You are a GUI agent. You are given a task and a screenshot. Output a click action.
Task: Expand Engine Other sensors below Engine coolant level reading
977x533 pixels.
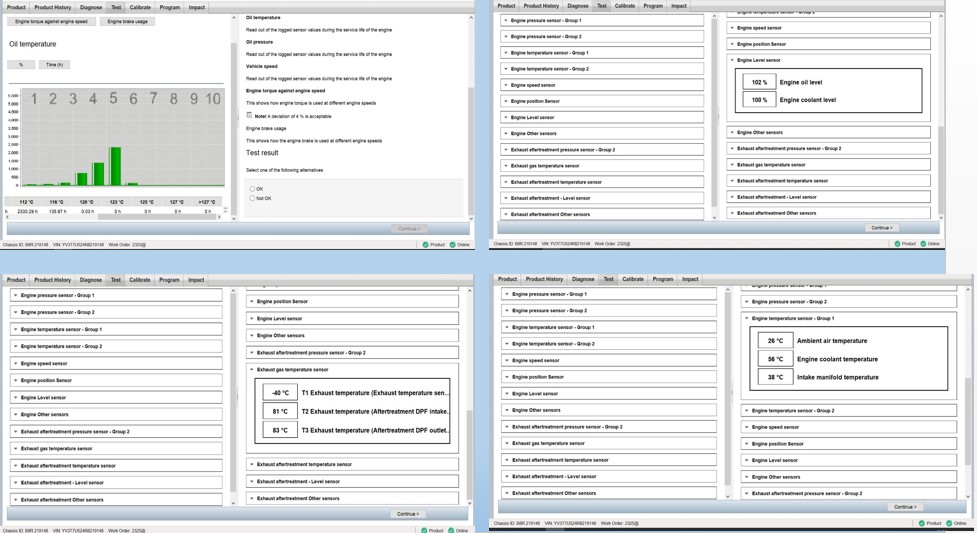tap(829, 132)
